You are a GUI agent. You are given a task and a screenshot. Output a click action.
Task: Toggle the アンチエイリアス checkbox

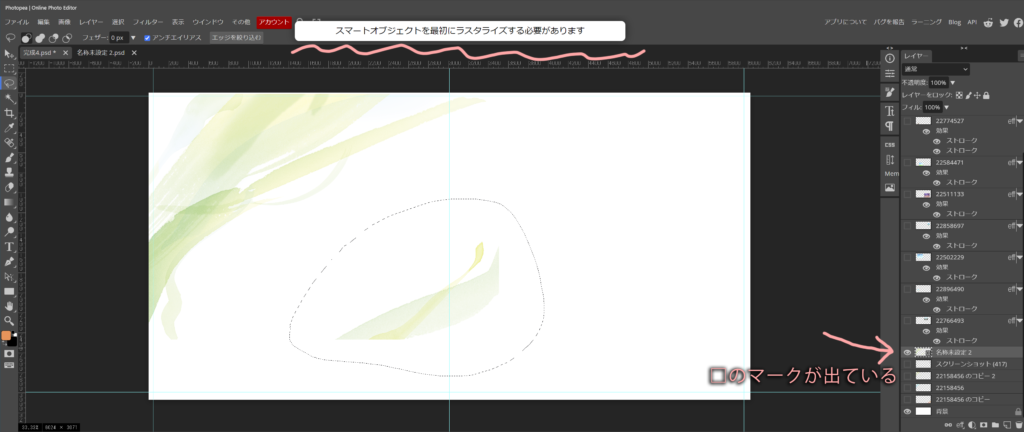[148, 38]
